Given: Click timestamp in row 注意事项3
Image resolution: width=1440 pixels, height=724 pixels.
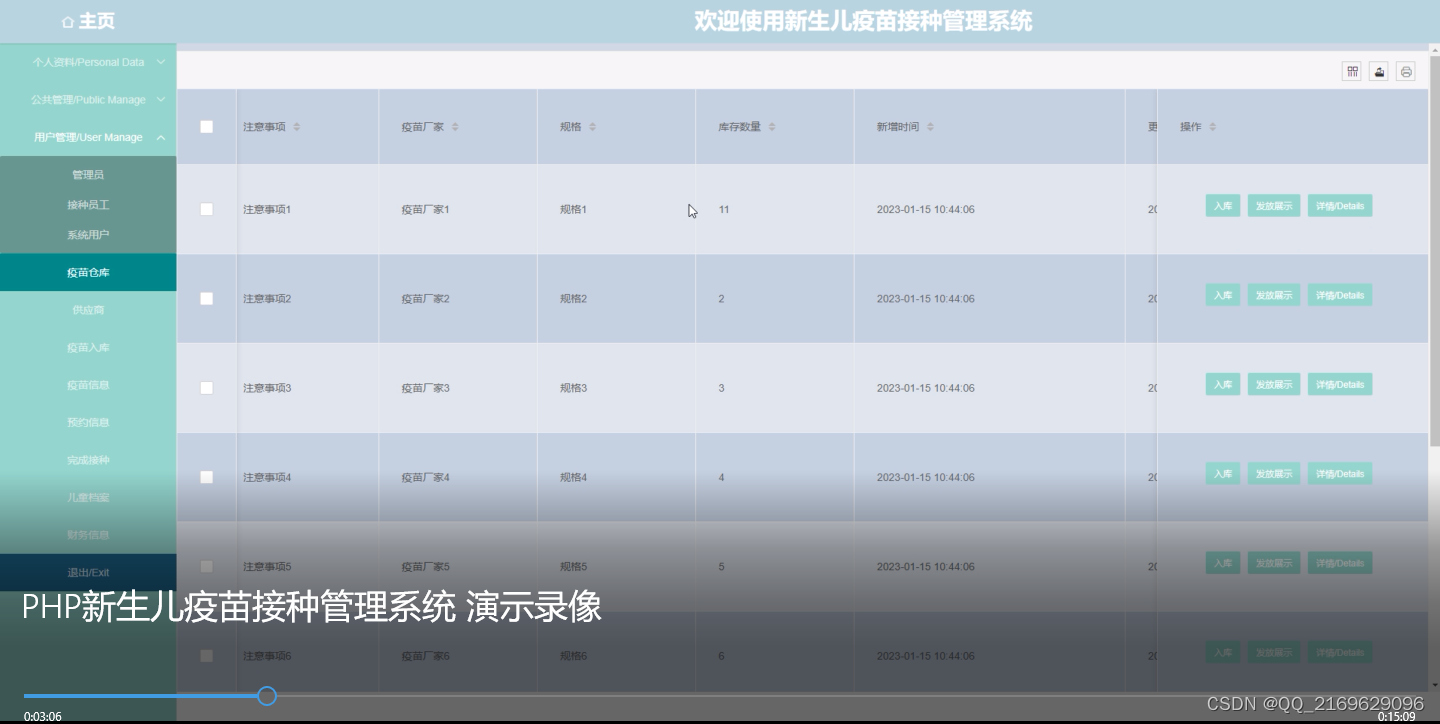Looking at the screenshot, I should [926, 387].
